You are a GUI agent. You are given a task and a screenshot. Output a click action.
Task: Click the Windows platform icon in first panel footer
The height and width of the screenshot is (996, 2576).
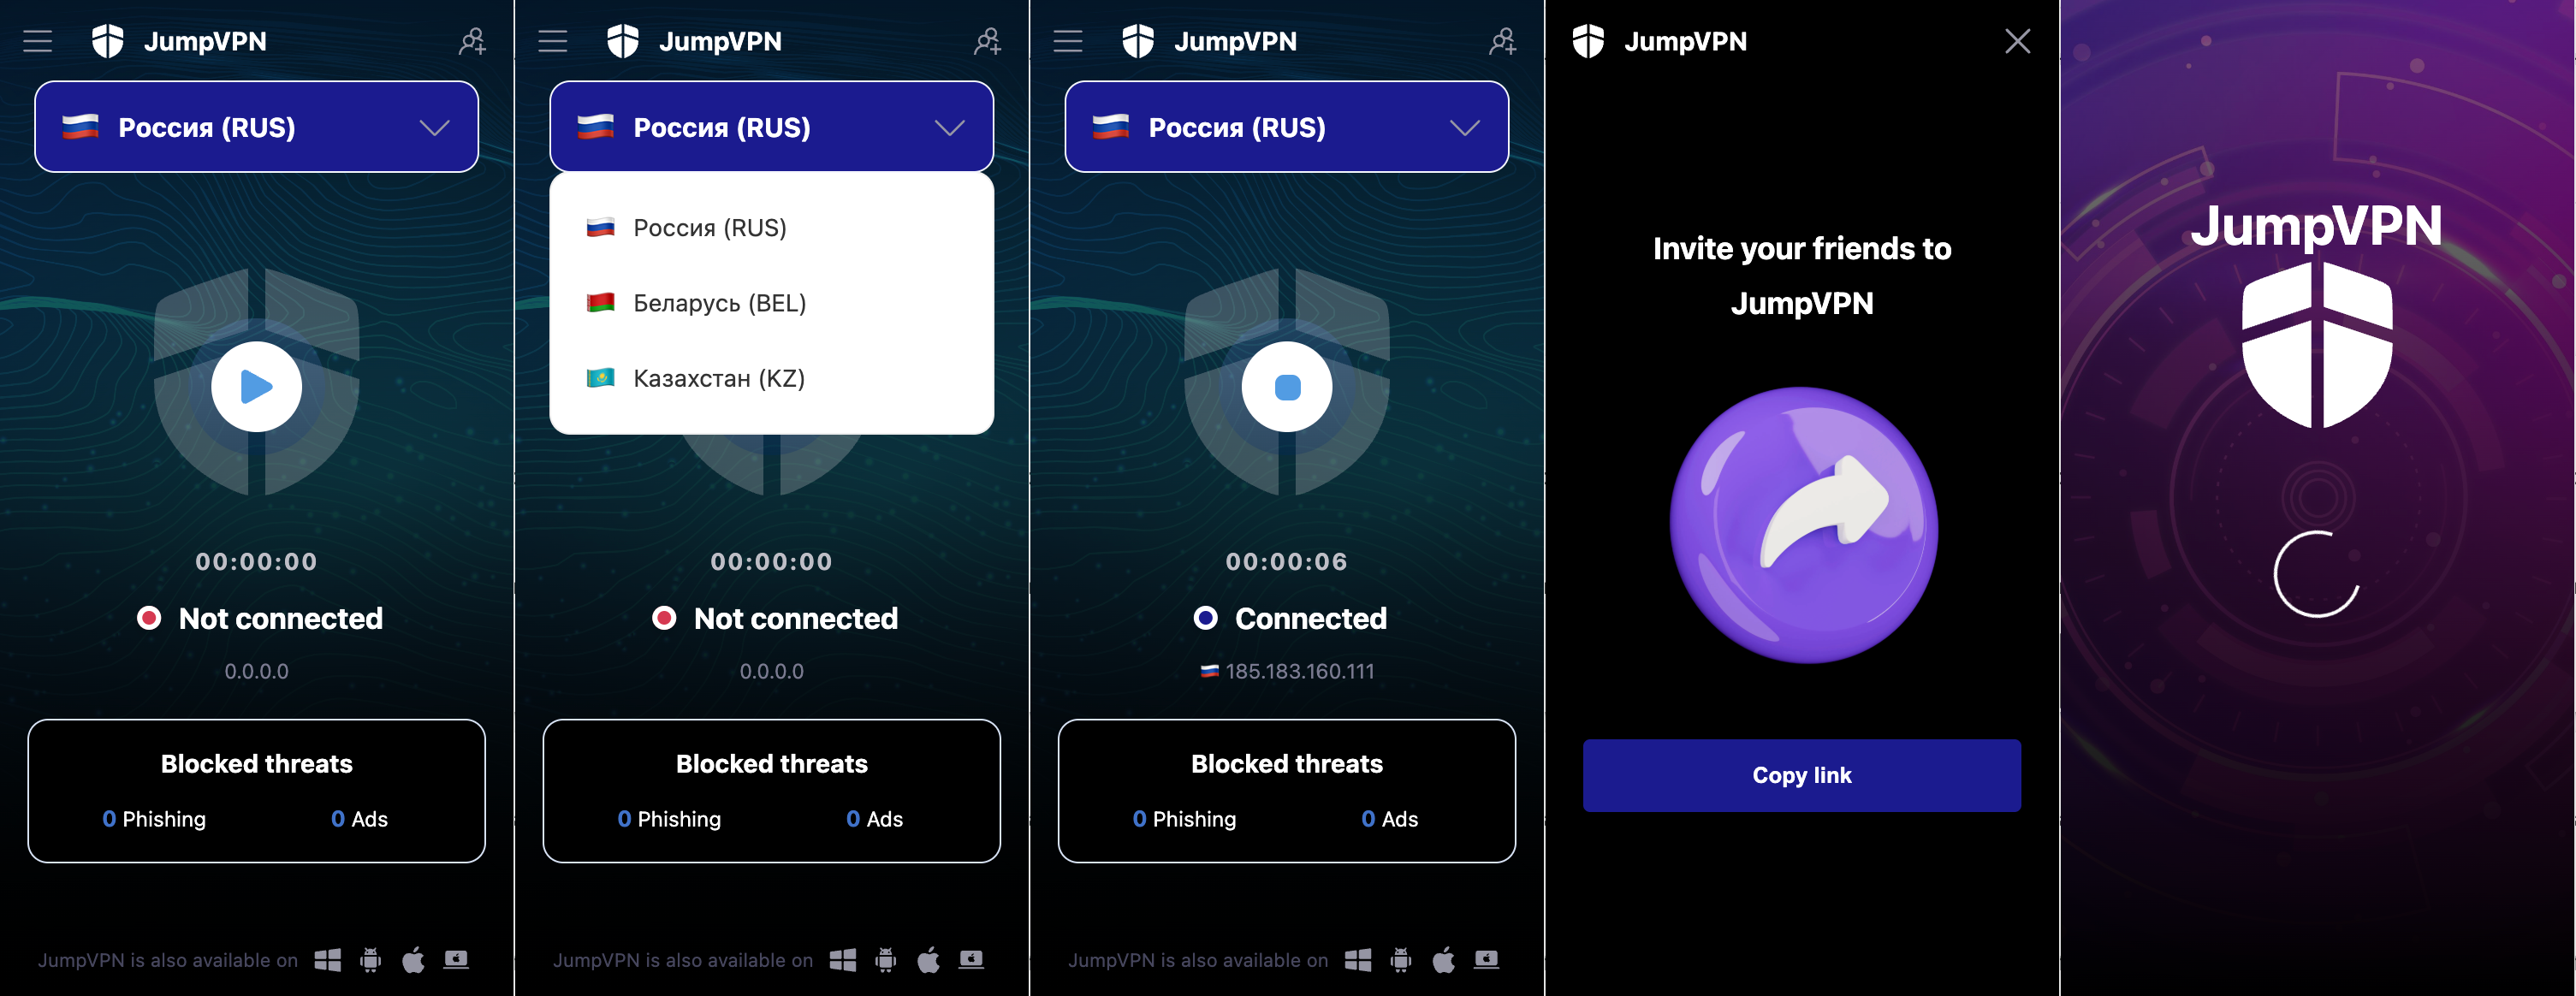coord(327,960)
